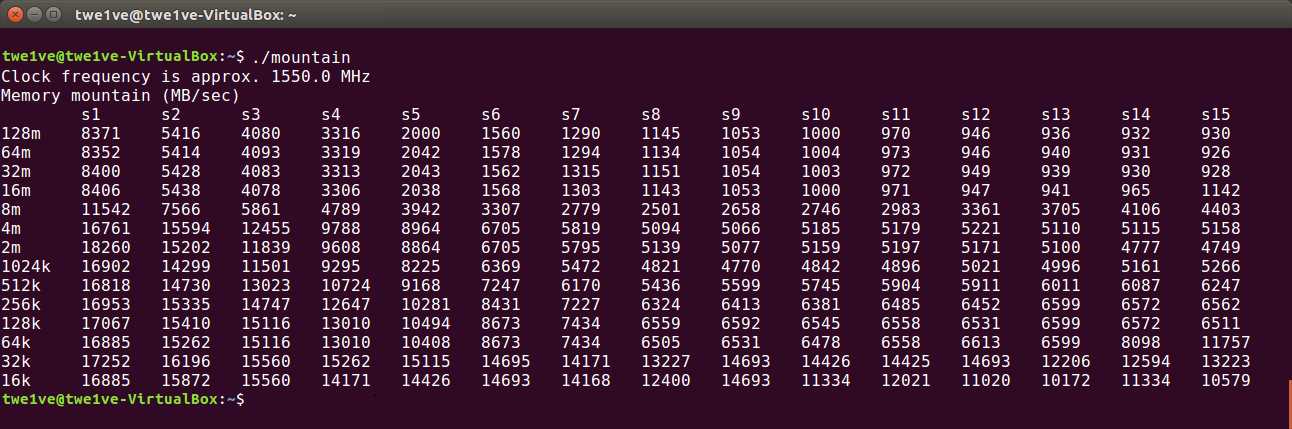Click the s12 column header
Viewport: 1292px width, 429px height.
click(976, 114)
